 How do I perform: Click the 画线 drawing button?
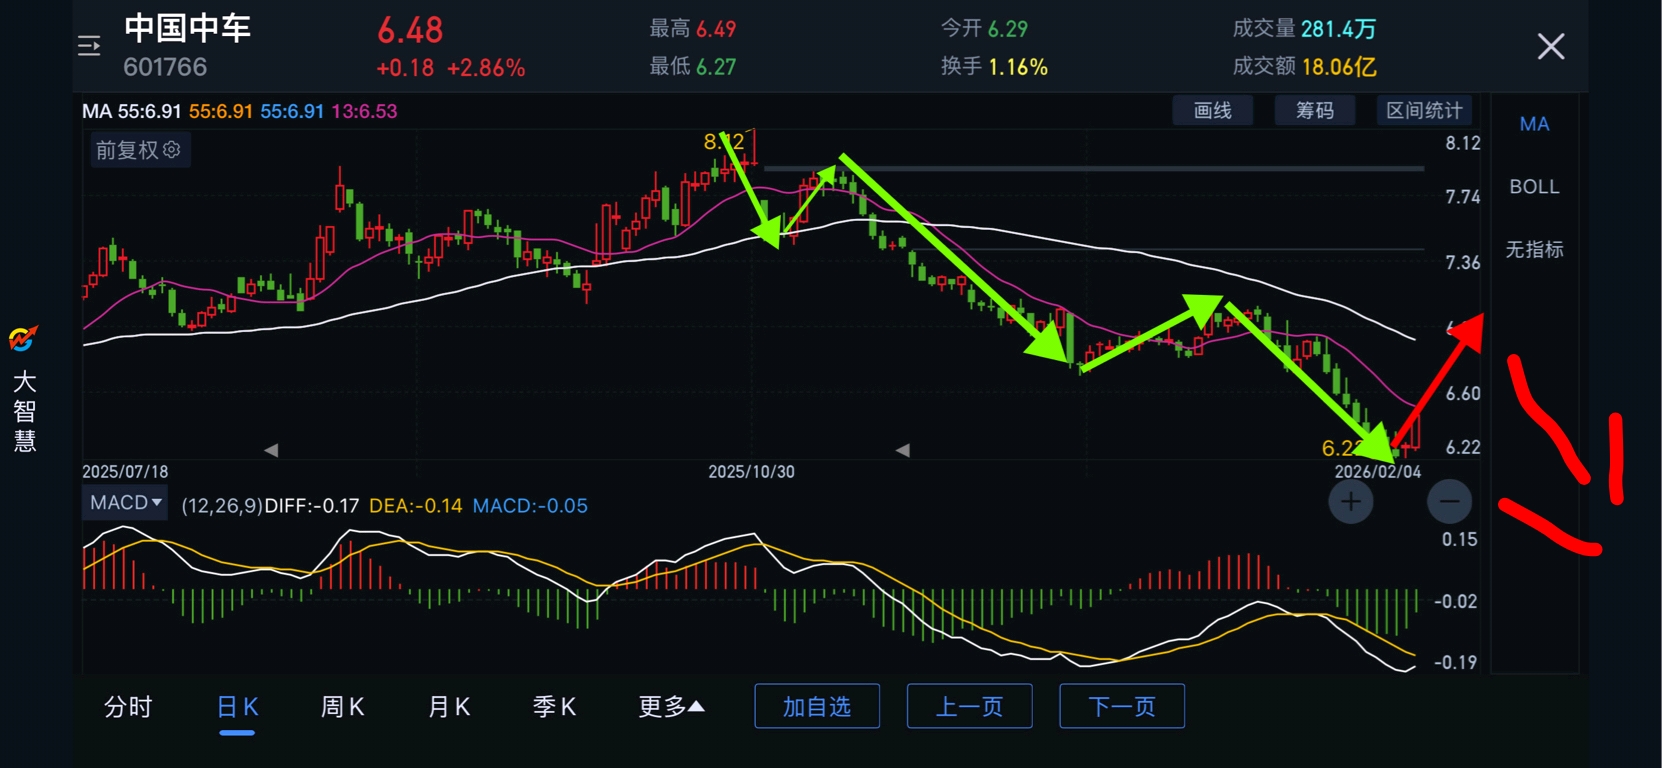[1213, 110]
